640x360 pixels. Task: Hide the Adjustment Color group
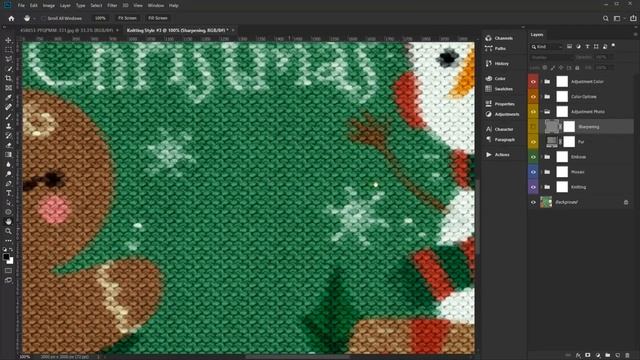point(533,82)
